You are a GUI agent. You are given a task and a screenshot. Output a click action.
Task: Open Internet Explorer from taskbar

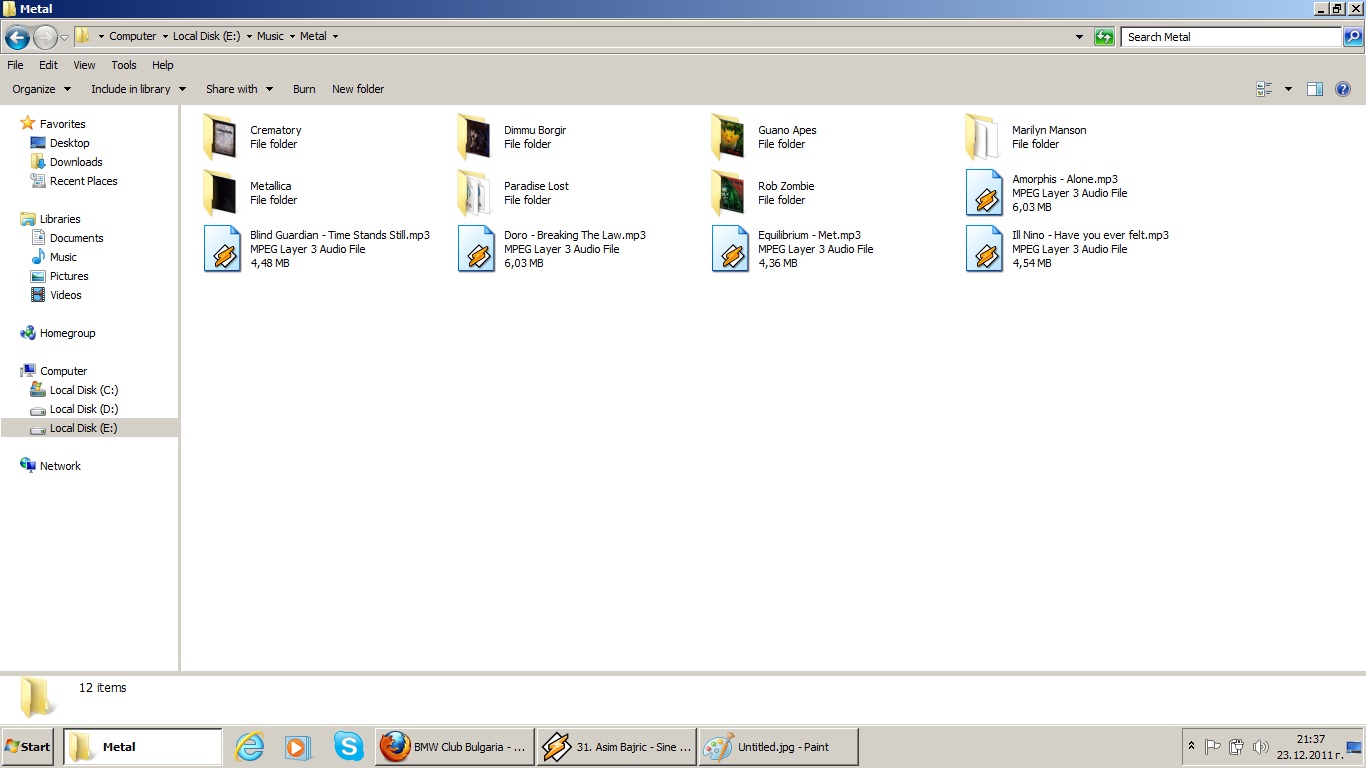[x=249, y=747]
